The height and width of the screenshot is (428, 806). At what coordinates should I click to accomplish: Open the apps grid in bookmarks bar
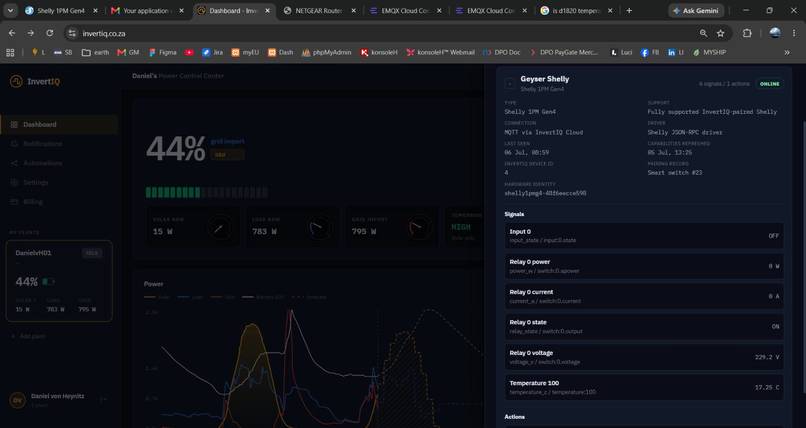click(x=10, y=52)
